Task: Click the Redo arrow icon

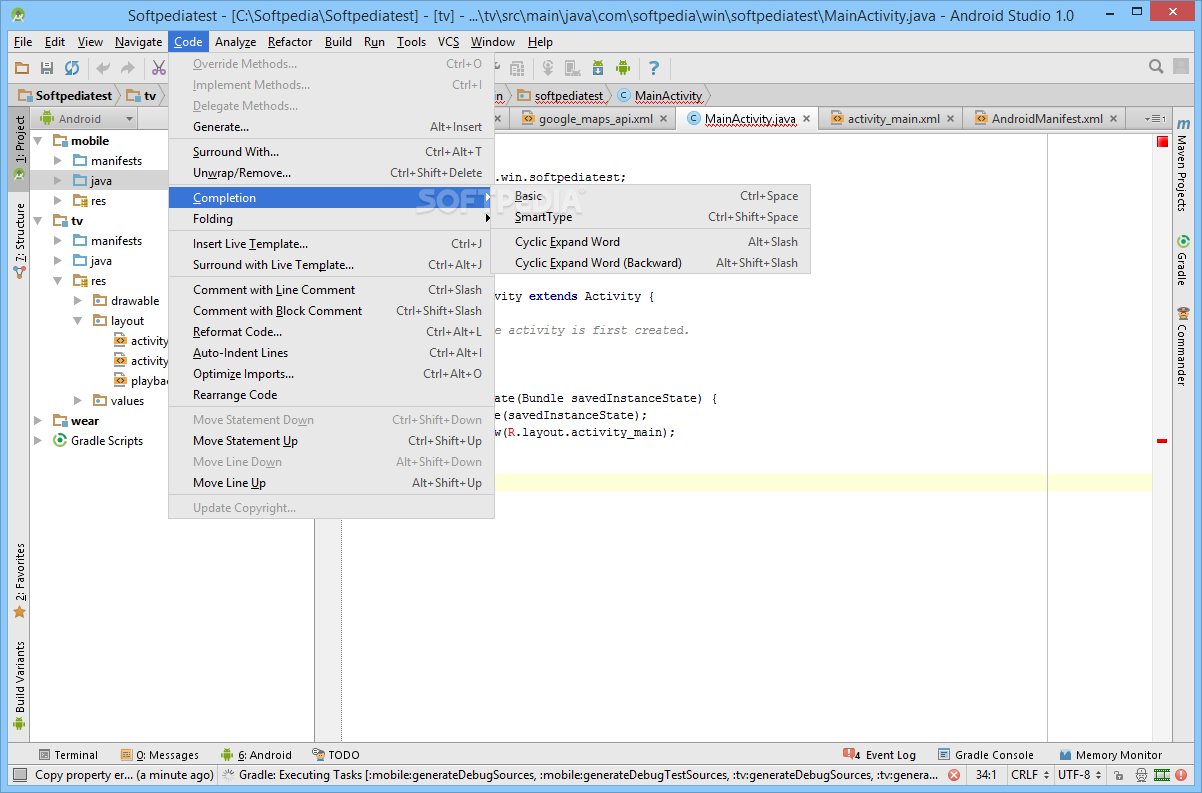Action: coord(127,68)
